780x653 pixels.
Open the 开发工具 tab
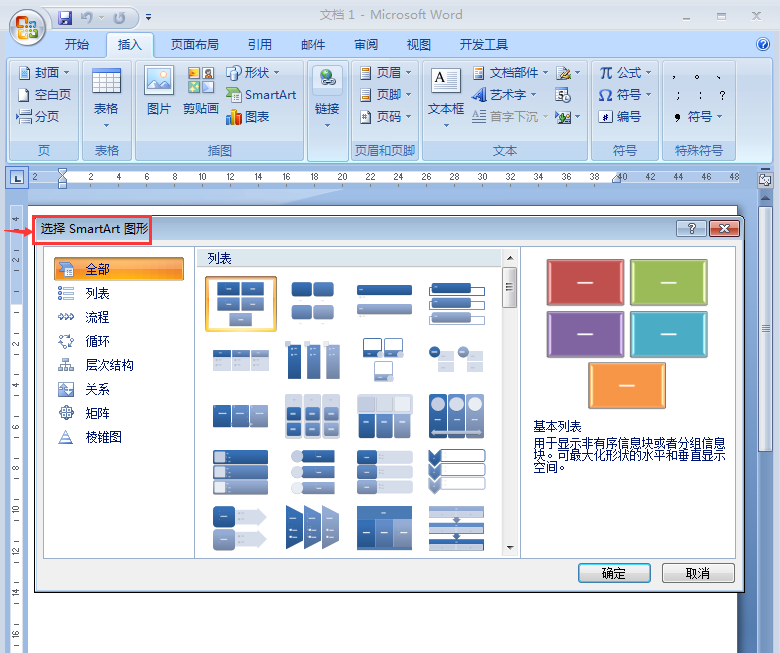(484, 45)
